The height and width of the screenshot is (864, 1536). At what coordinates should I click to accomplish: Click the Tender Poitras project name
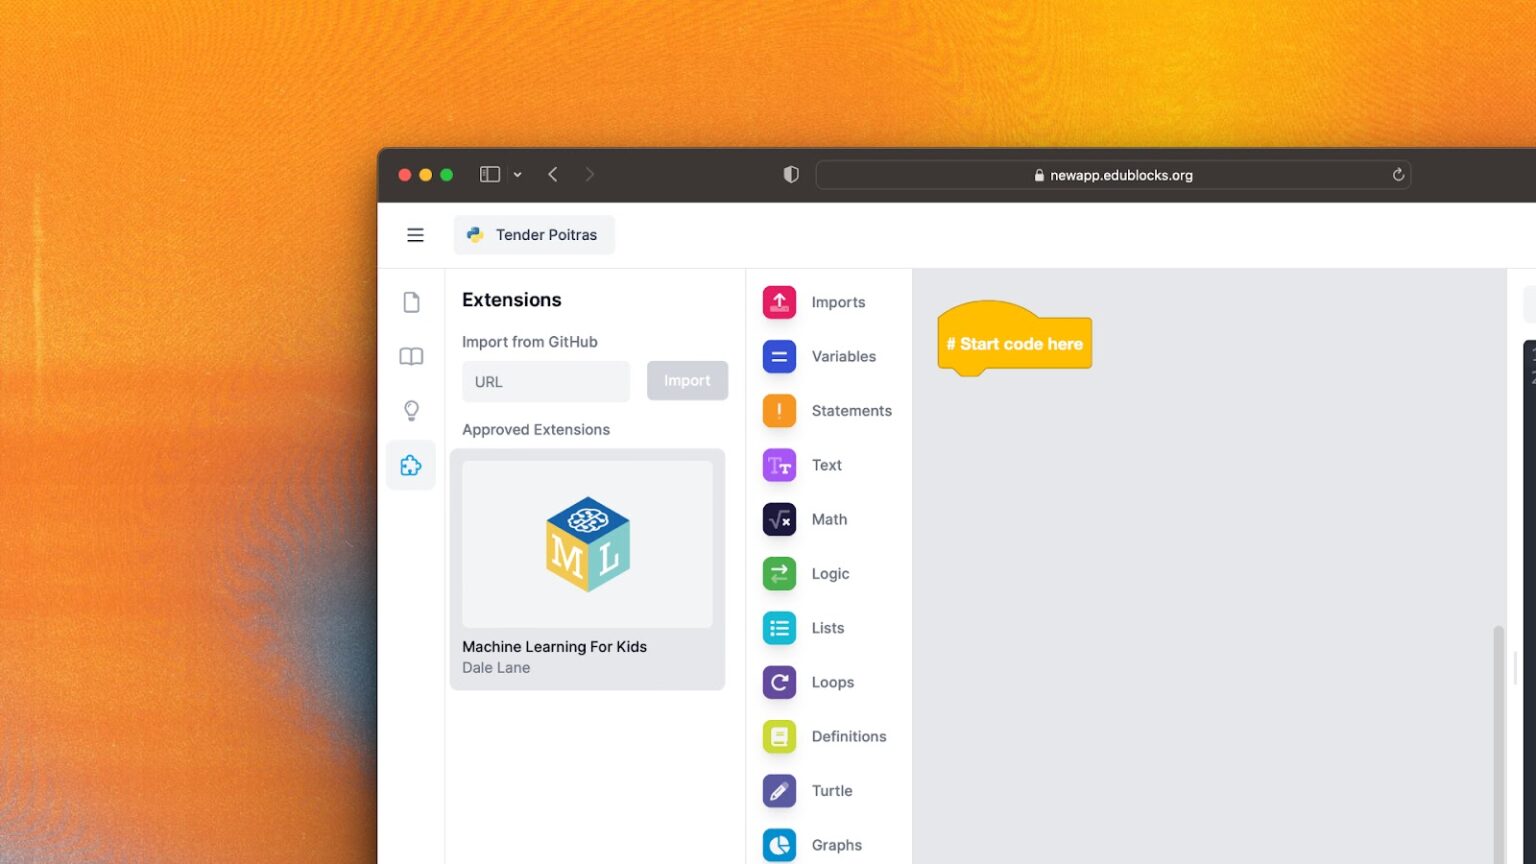534,235
